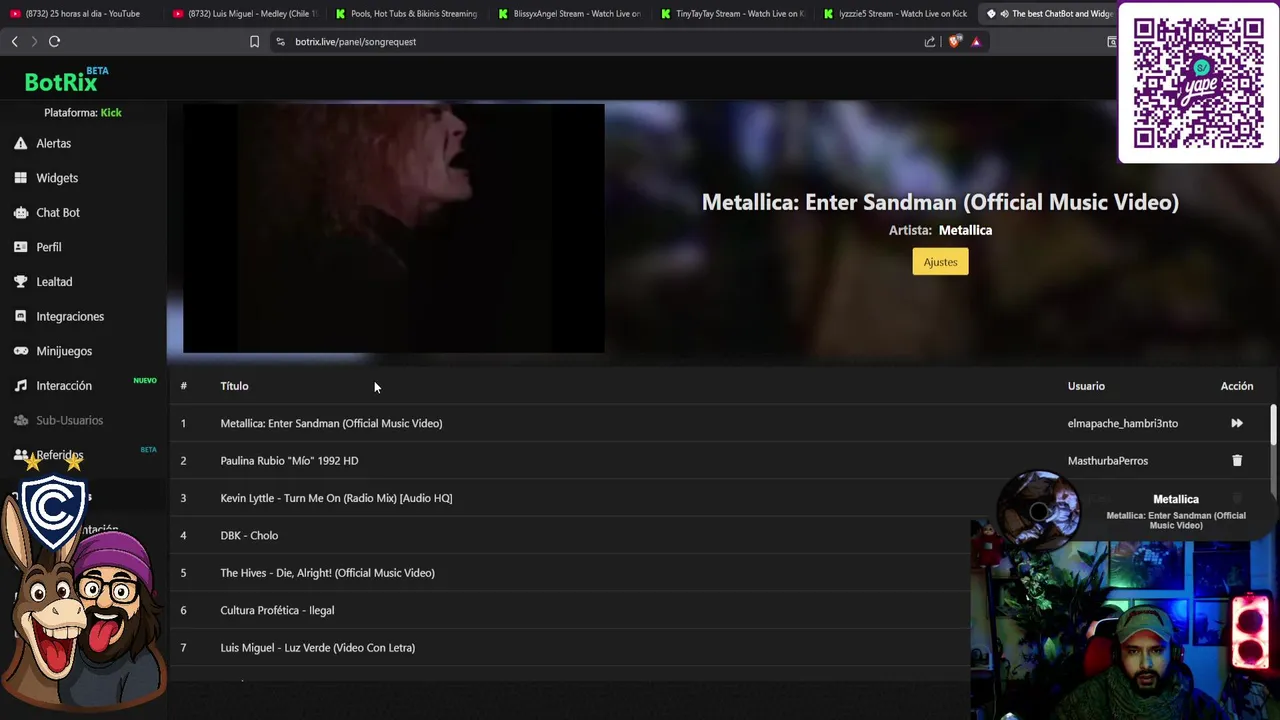
Task: Open the Referidos section
Action: pyautogui.click(x=59, y=455)
